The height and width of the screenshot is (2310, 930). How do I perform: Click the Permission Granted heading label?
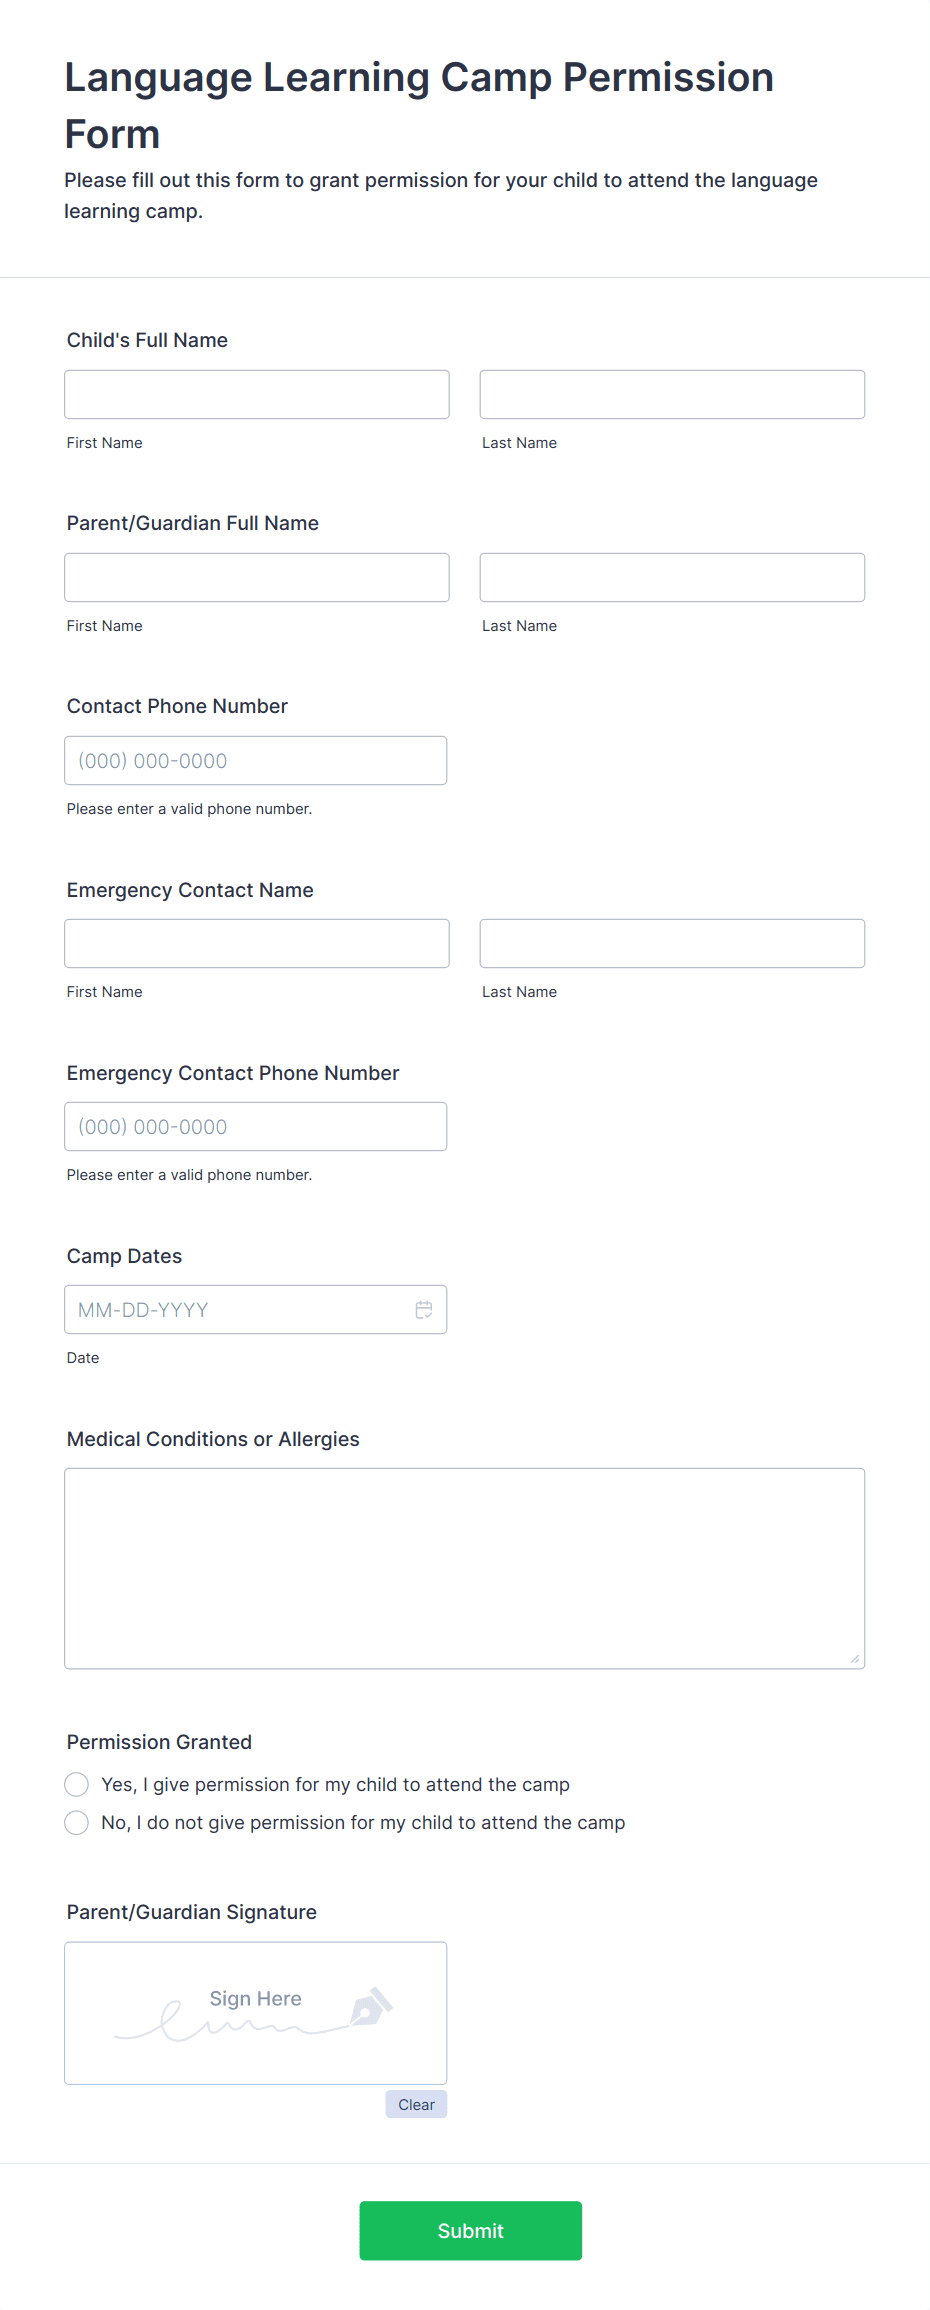coord(159,1742)
